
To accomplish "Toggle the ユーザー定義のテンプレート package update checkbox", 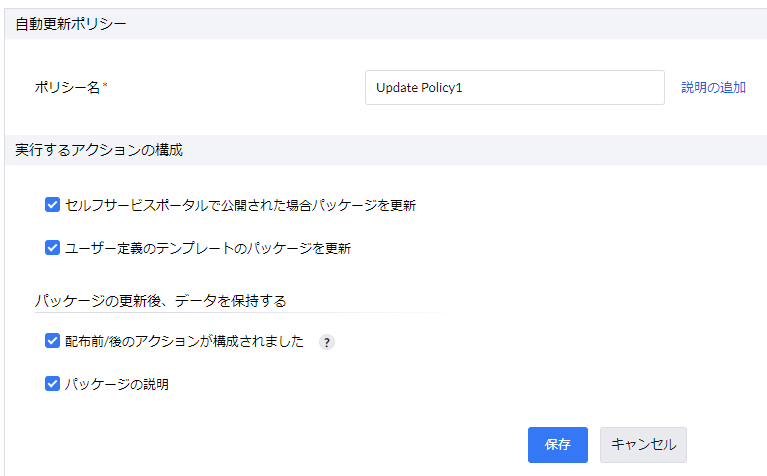I will coord(53,247).
